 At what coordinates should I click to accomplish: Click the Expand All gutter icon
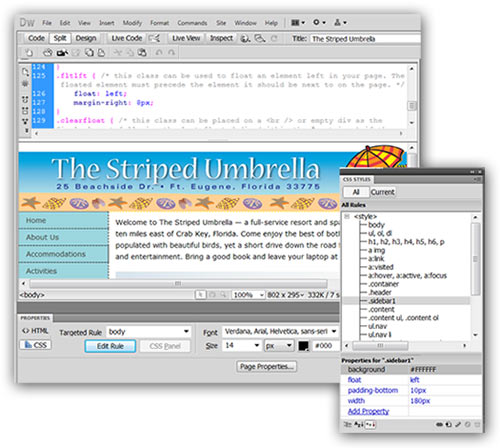click(25, 121)
